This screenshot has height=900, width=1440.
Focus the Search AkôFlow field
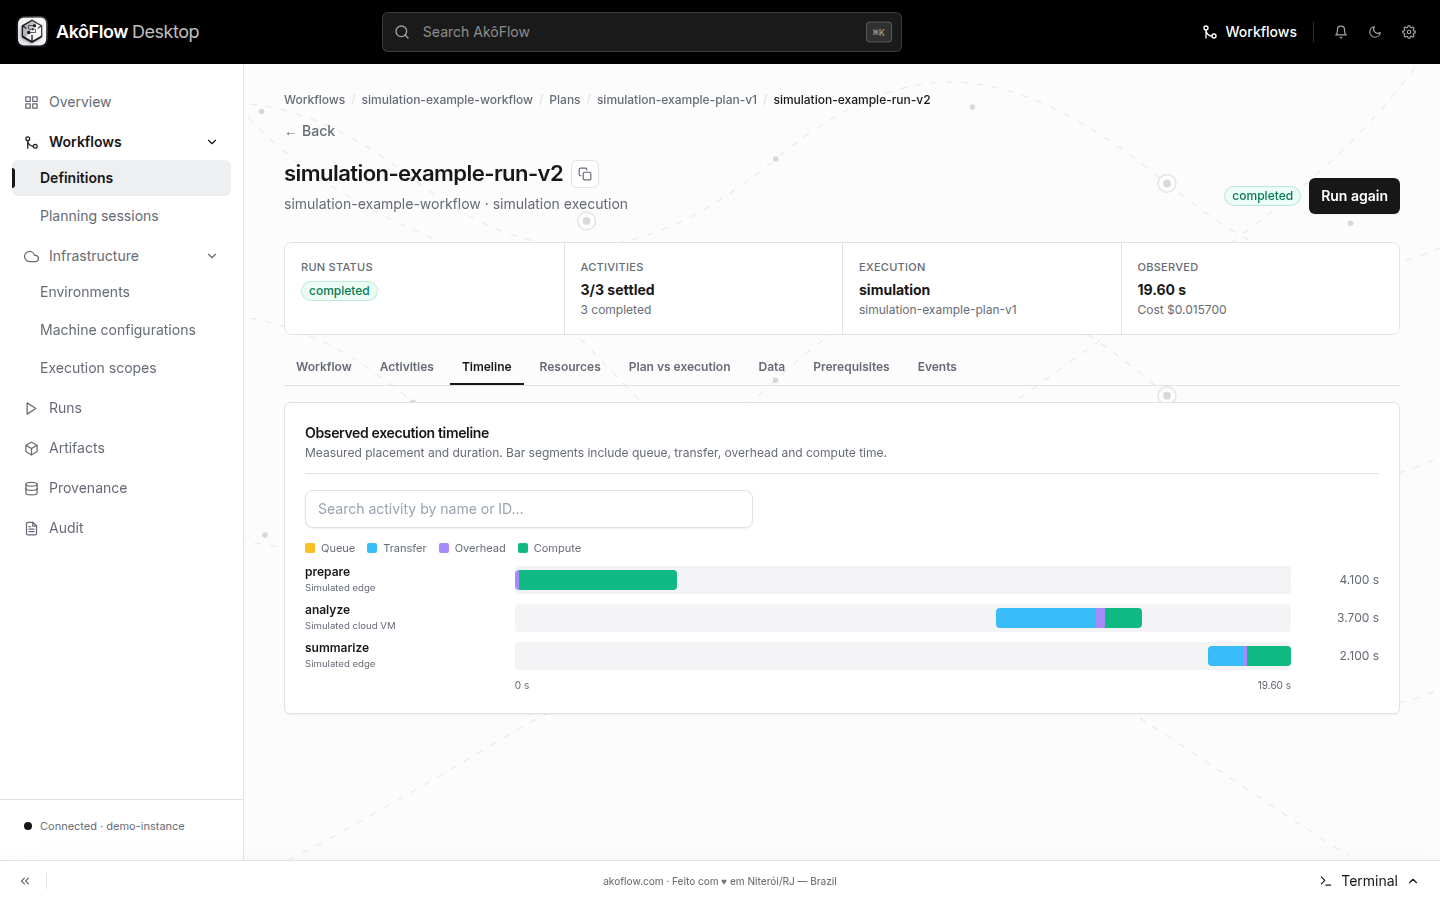642,32
